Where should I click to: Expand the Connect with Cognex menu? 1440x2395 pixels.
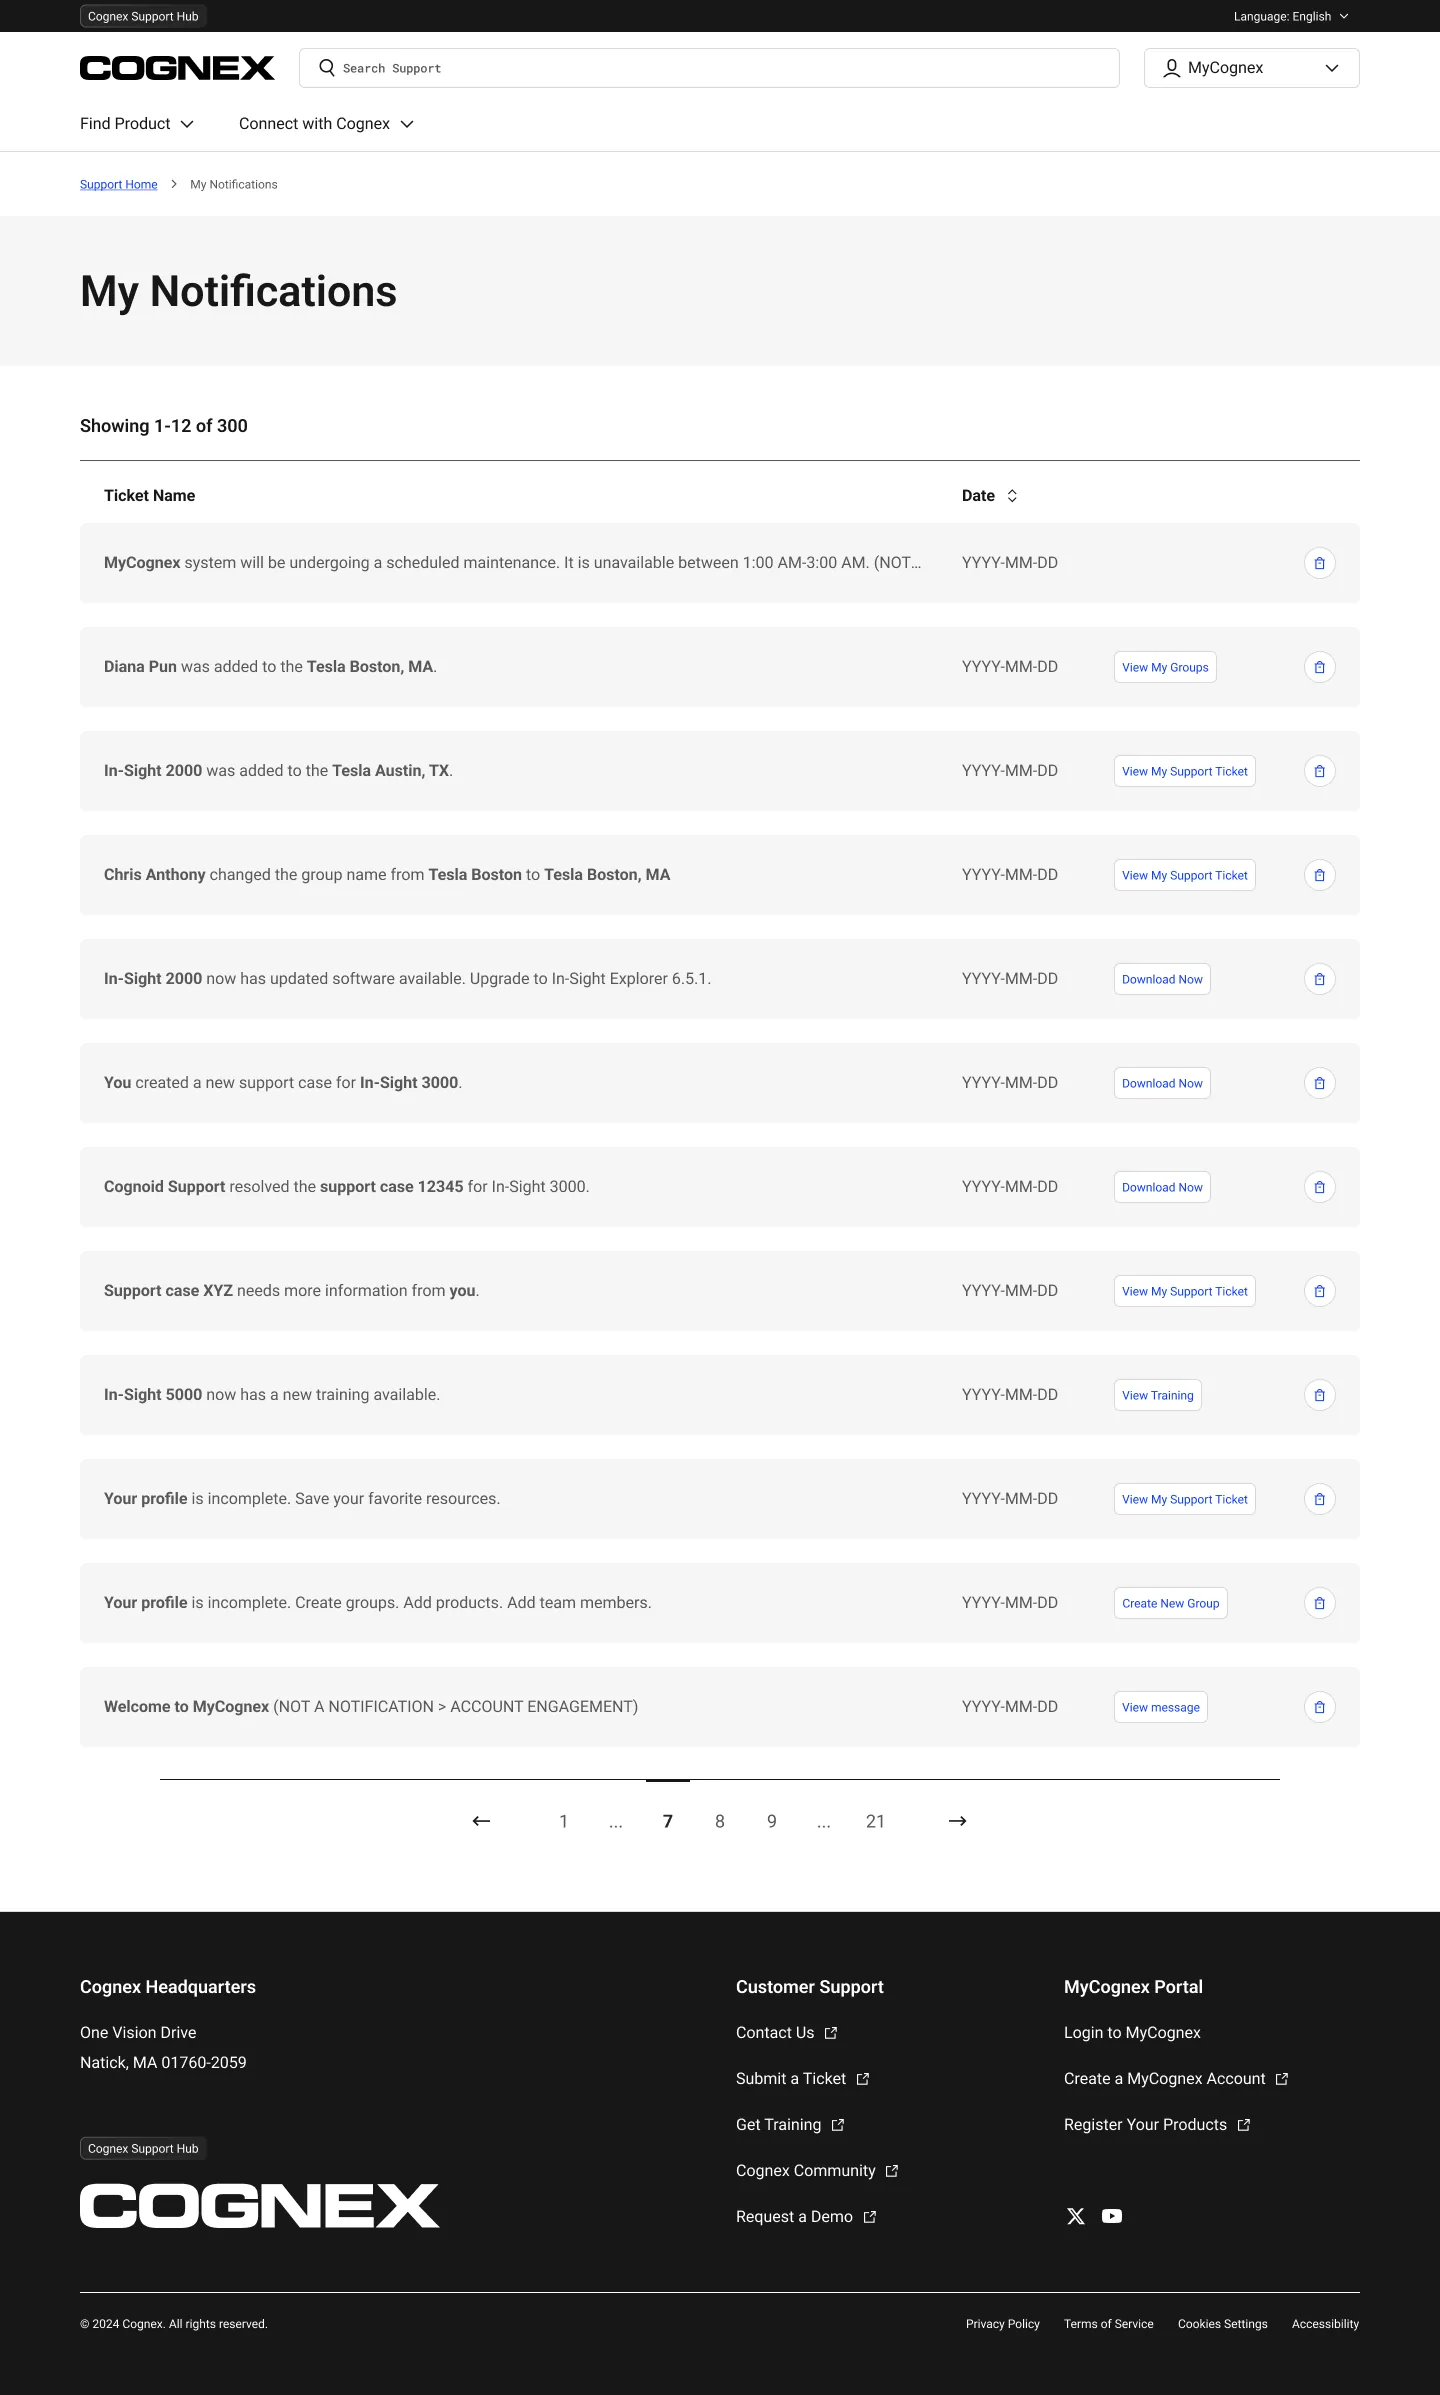point(326,124)
